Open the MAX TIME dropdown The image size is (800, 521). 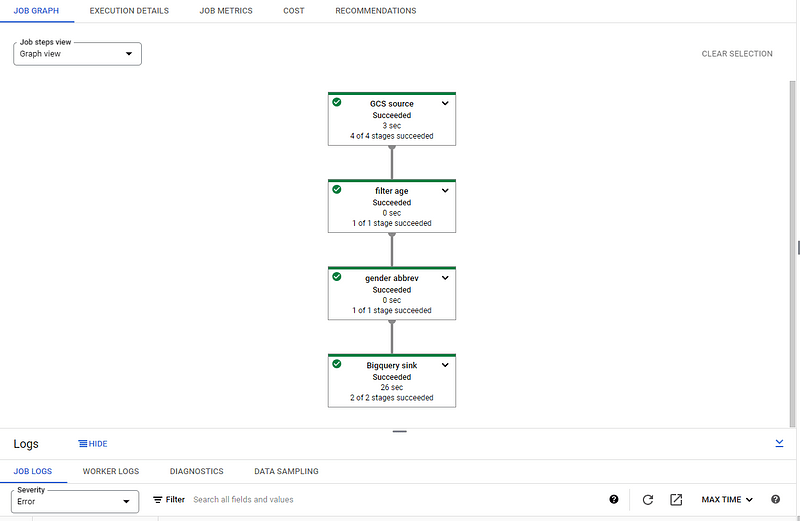[727, 499]
